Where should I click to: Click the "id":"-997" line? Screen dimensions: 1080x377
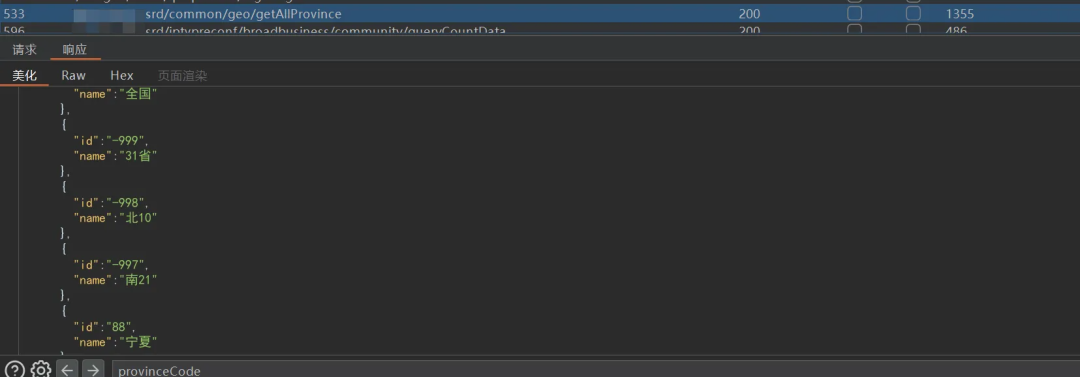click(x=110, y=265)
